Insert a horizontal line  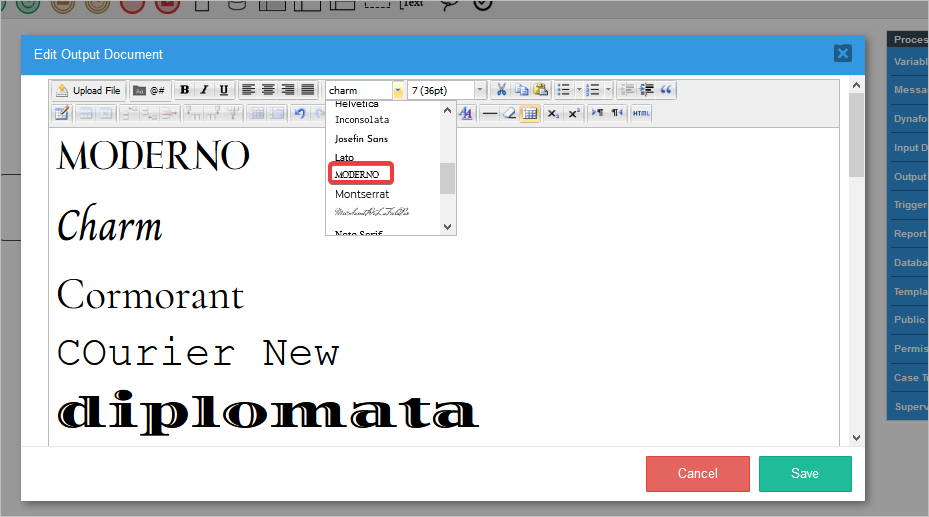pos(490,113)
